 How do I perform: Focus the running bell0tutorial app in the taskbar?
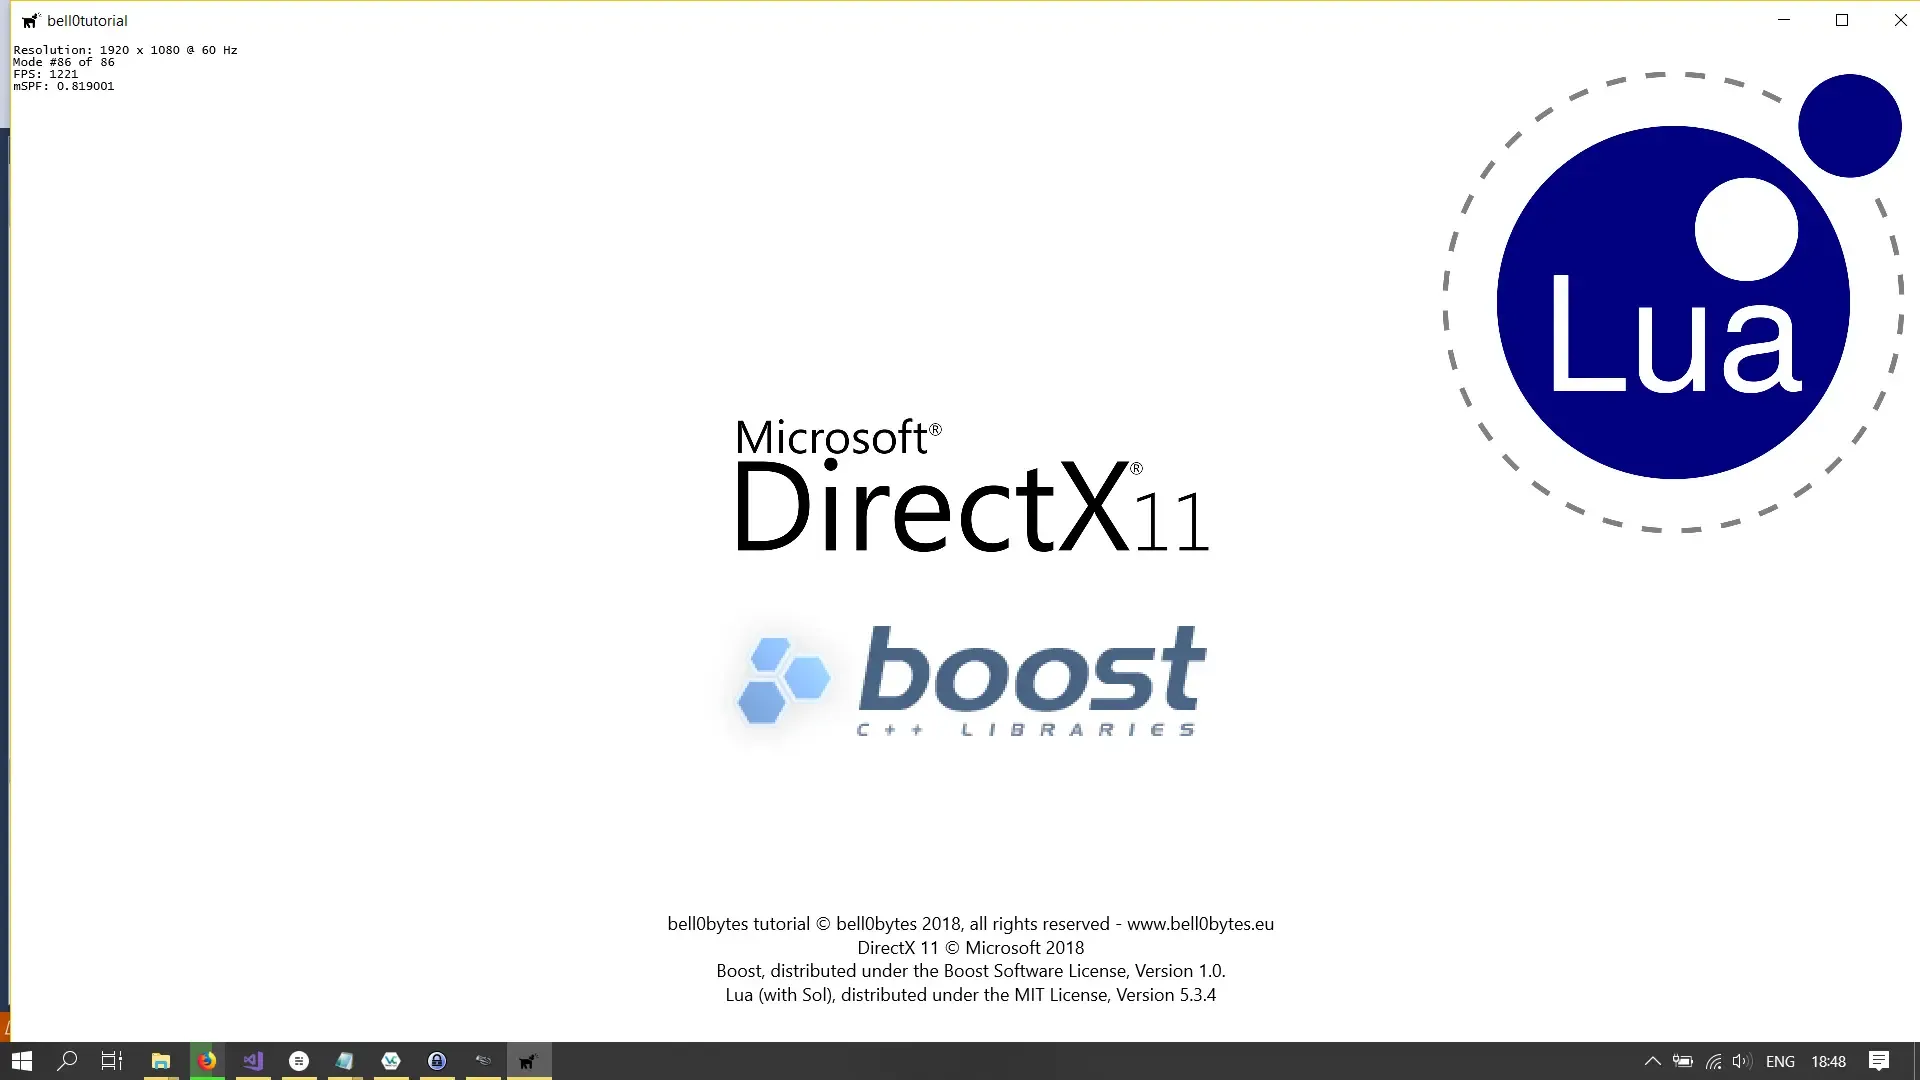[529, 1060]
